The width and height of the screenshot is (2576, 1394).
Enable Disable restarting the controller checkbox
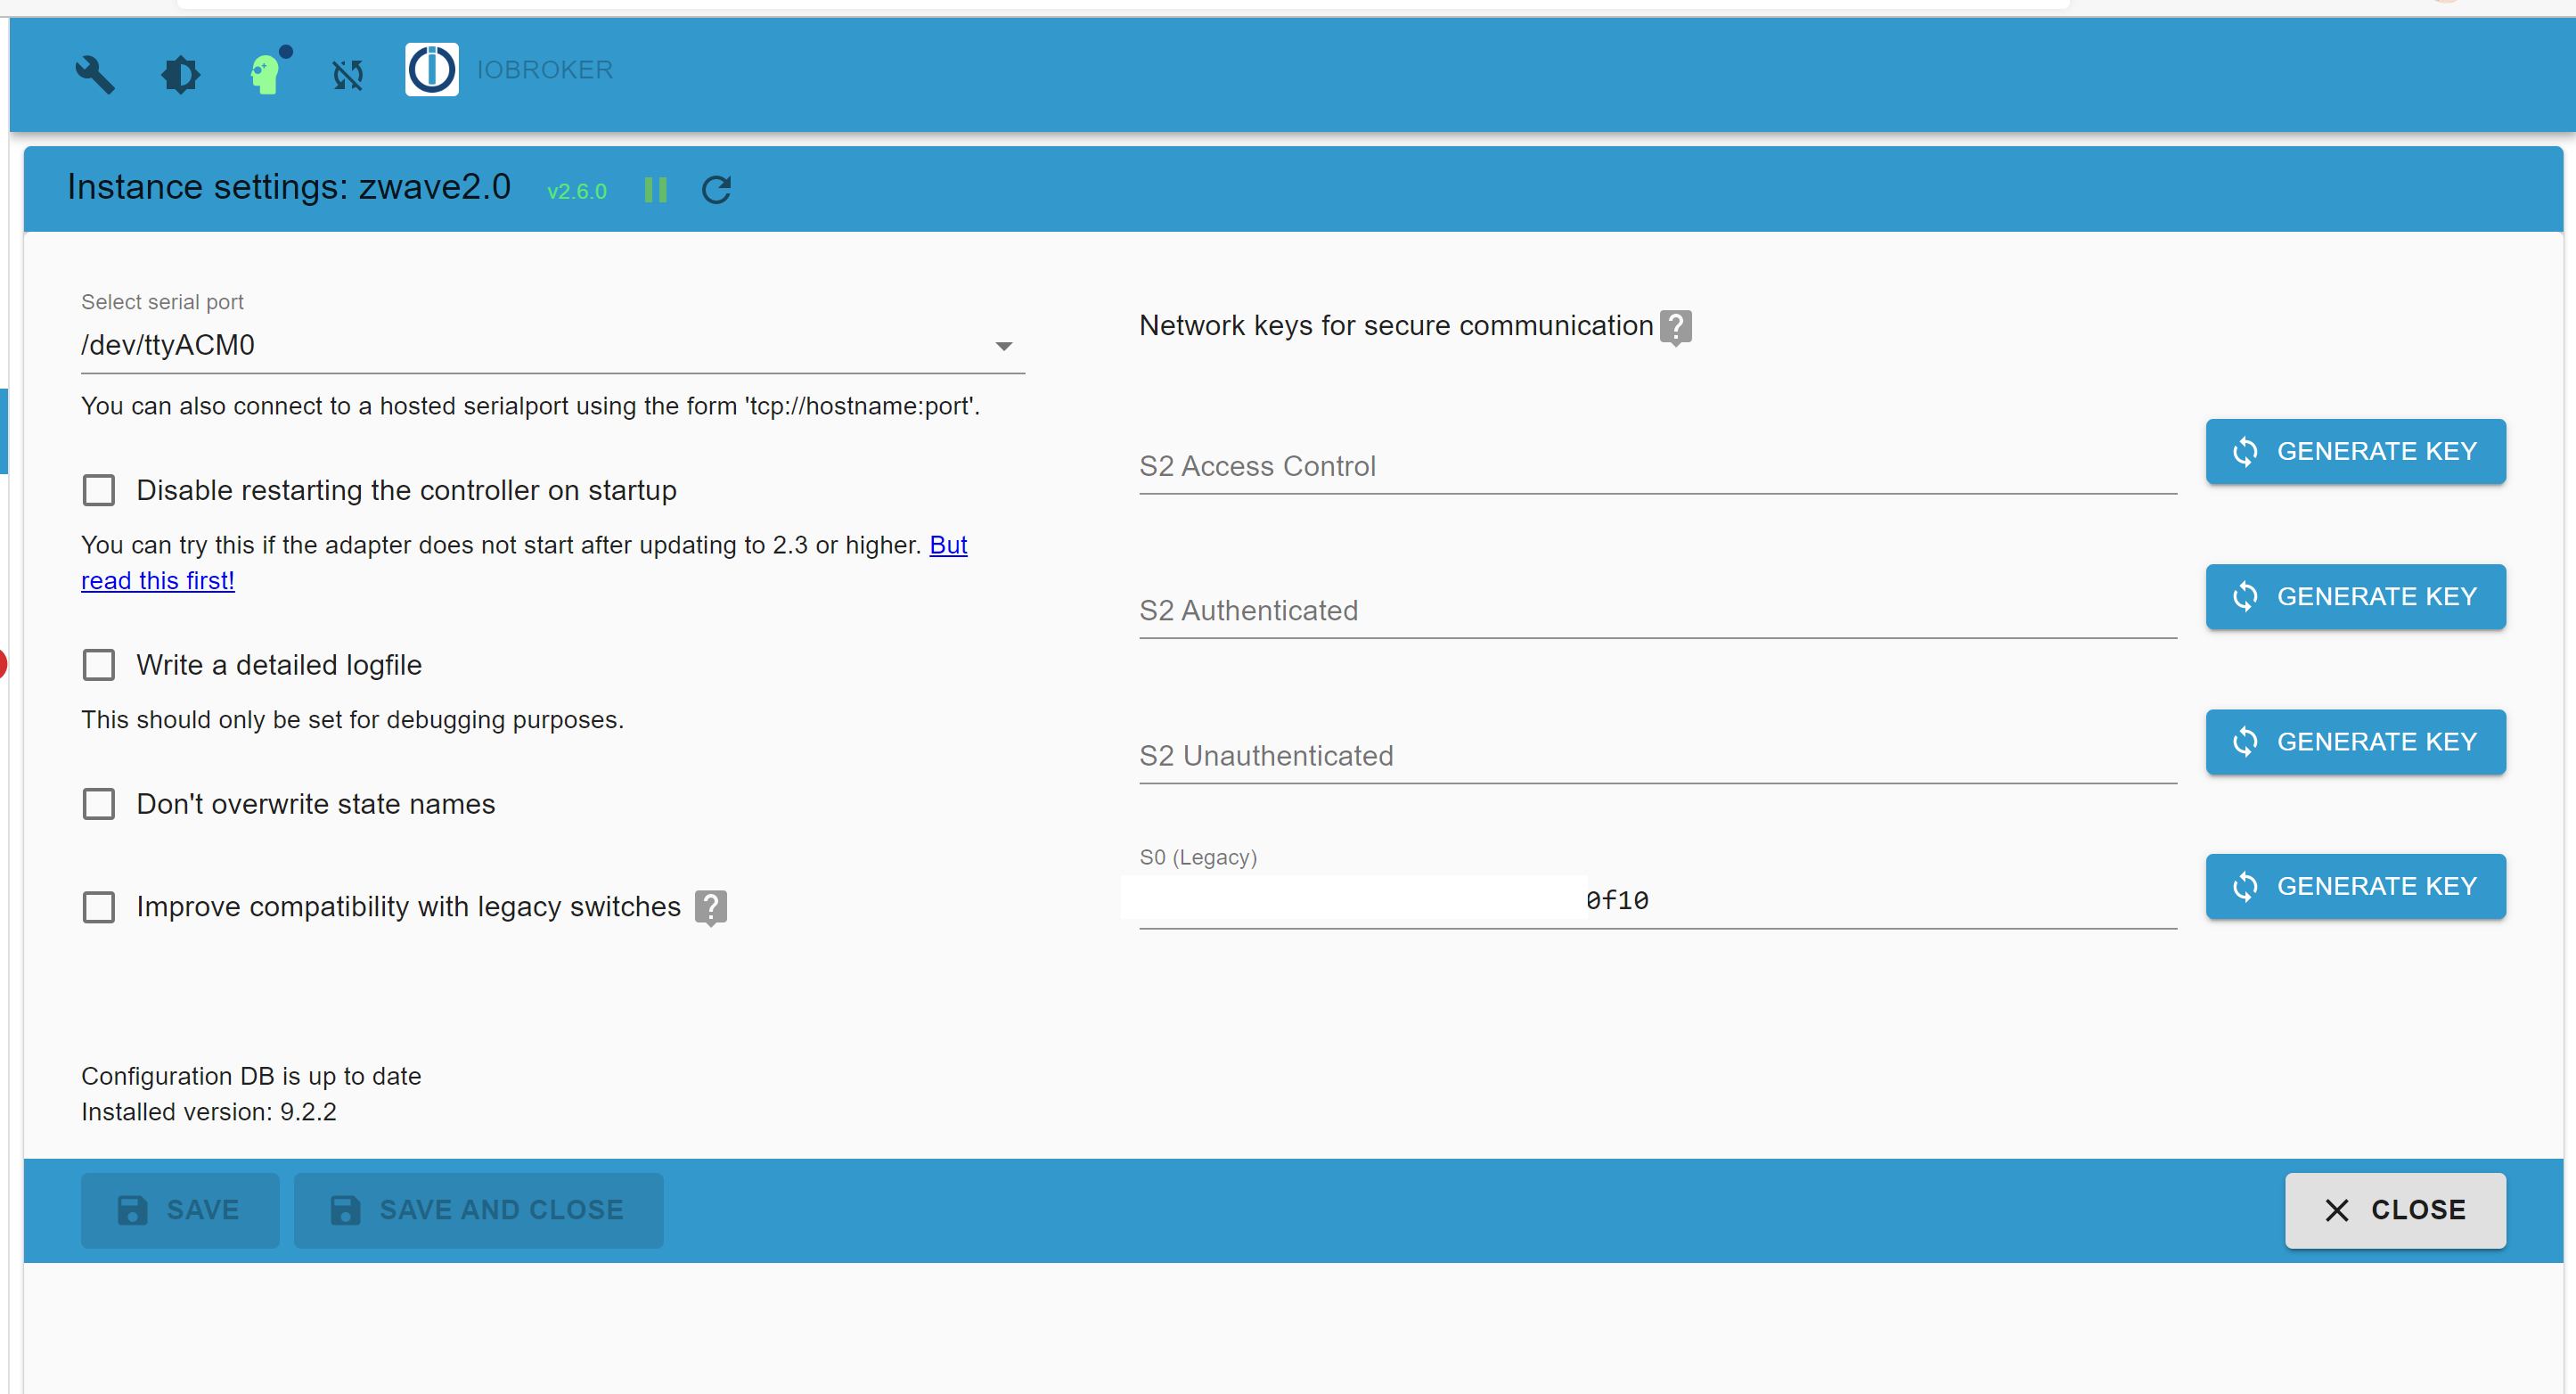[x=99, y=490]
